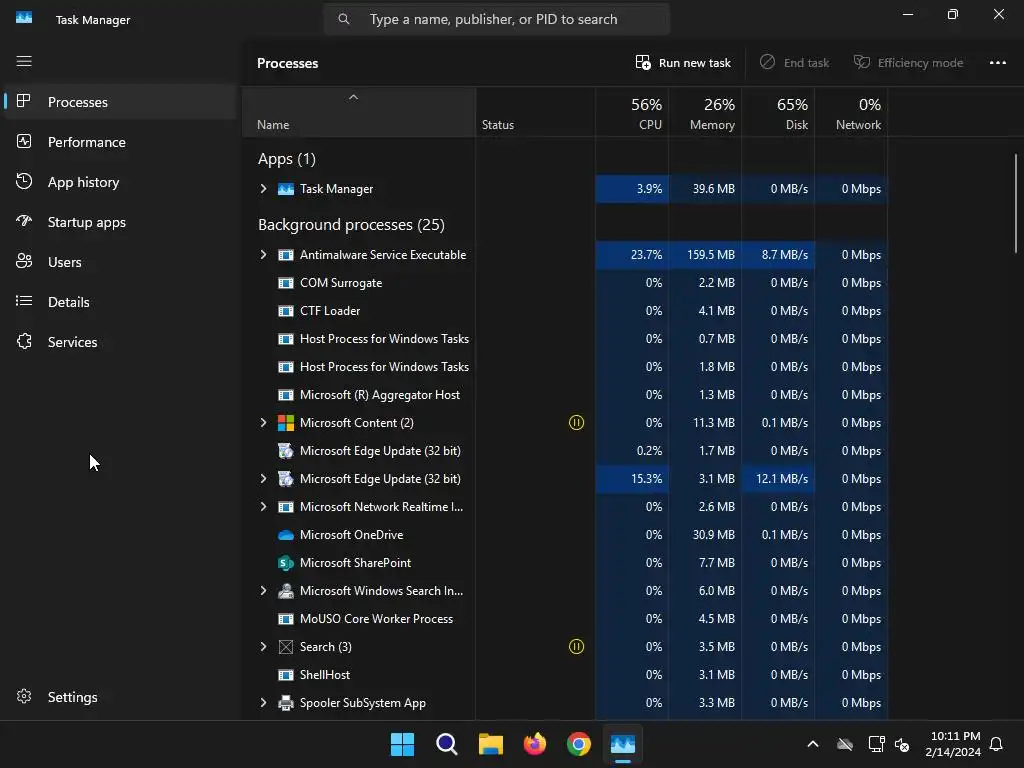Click the 12.1 MB/s disk cell
The height and width of the screenshot is (768, 1024).
pos(778,479)
